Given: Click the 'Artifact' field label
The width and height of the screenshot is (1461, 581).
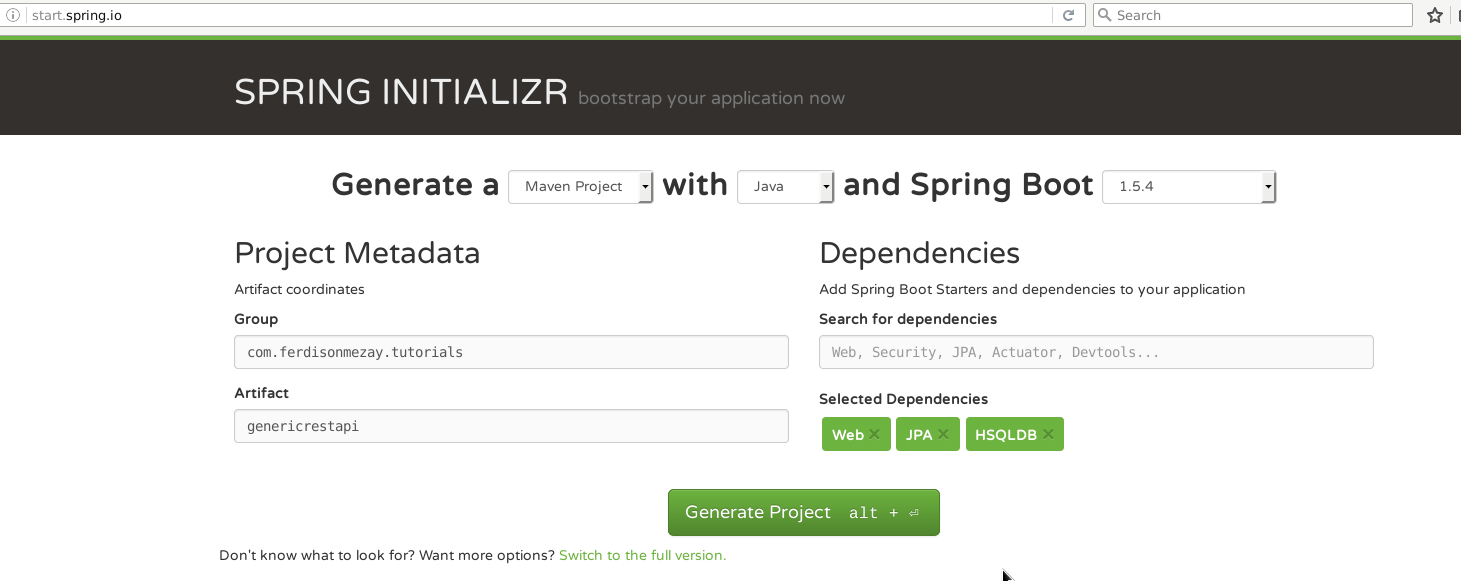Looking at the screenshot, I should pos(261,393).
